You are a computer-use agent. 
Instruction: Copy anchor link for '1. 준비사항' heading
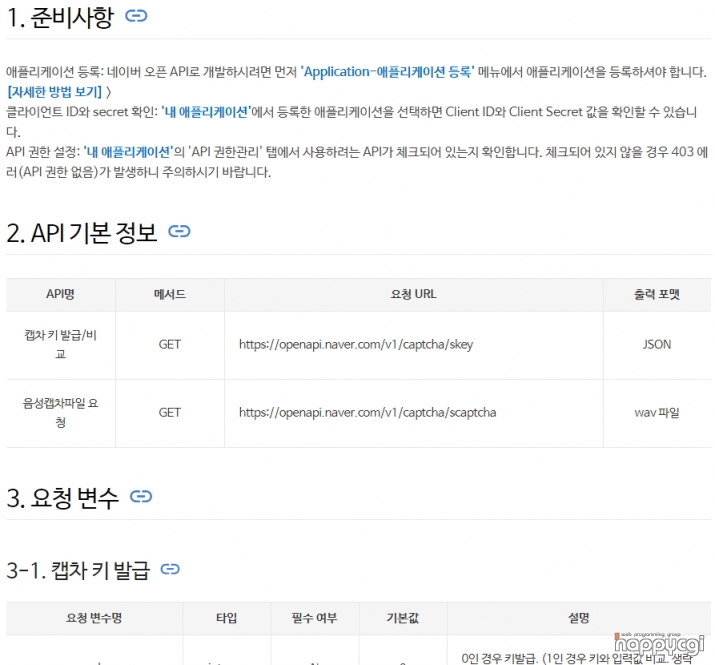[136, 16]
